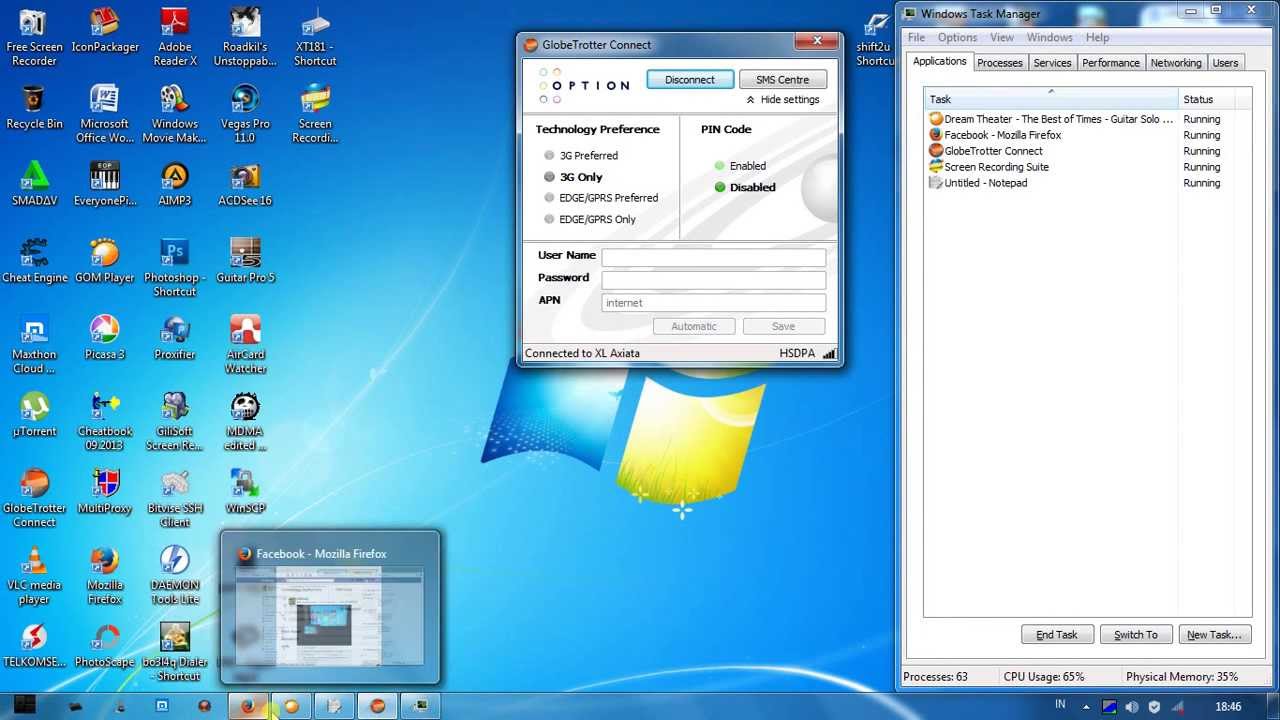Show hidden tray icons arrow

1086,707
